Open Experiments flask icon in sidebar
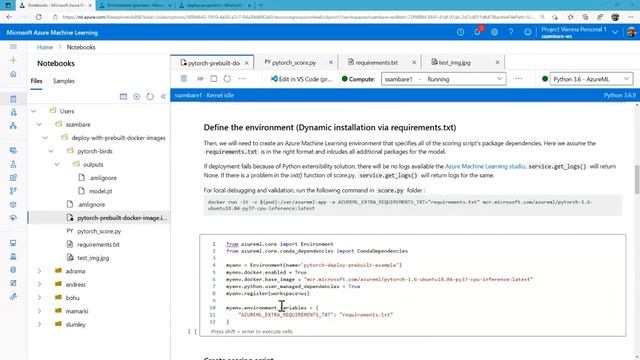Screen dimensions: 640x360 (13, 164)
